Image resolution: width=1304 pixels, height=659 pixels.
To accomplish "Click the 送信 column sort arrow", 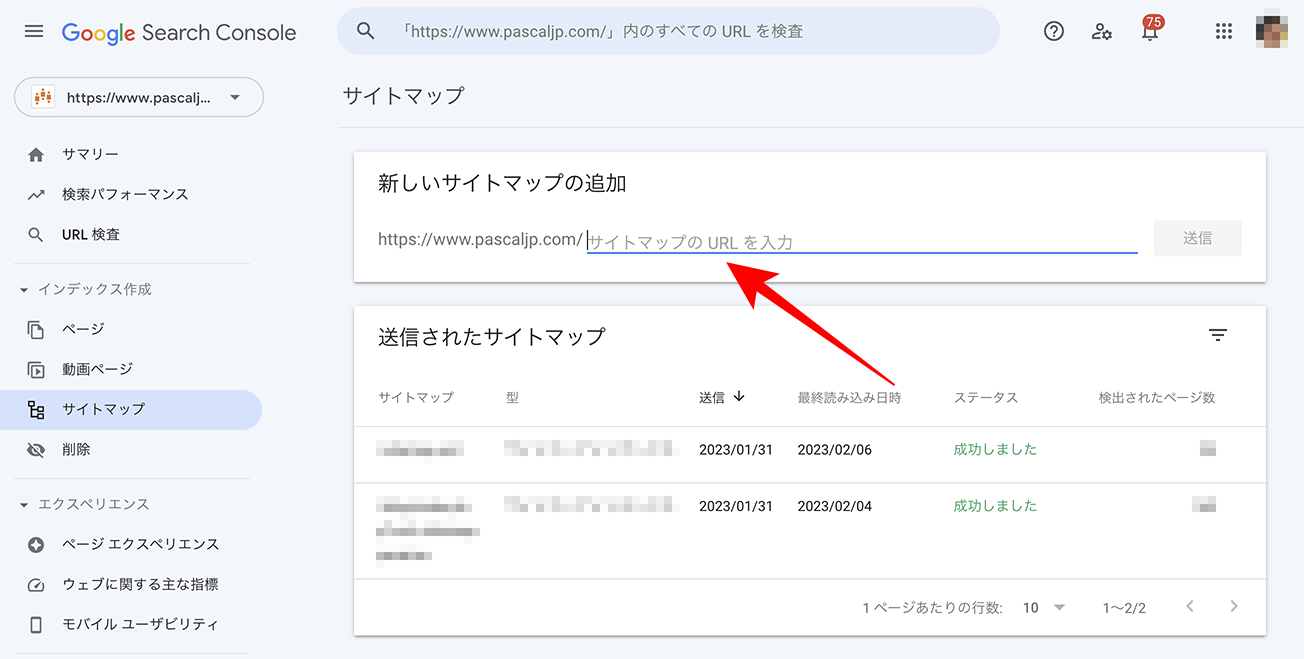I will (739, 396).
